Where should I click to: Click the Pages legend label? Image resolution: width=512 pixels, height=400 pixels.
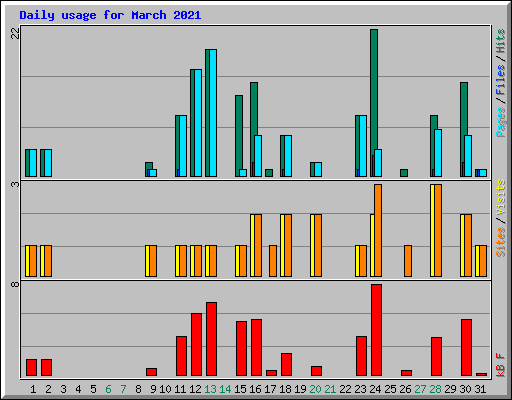tap(501, 122)
